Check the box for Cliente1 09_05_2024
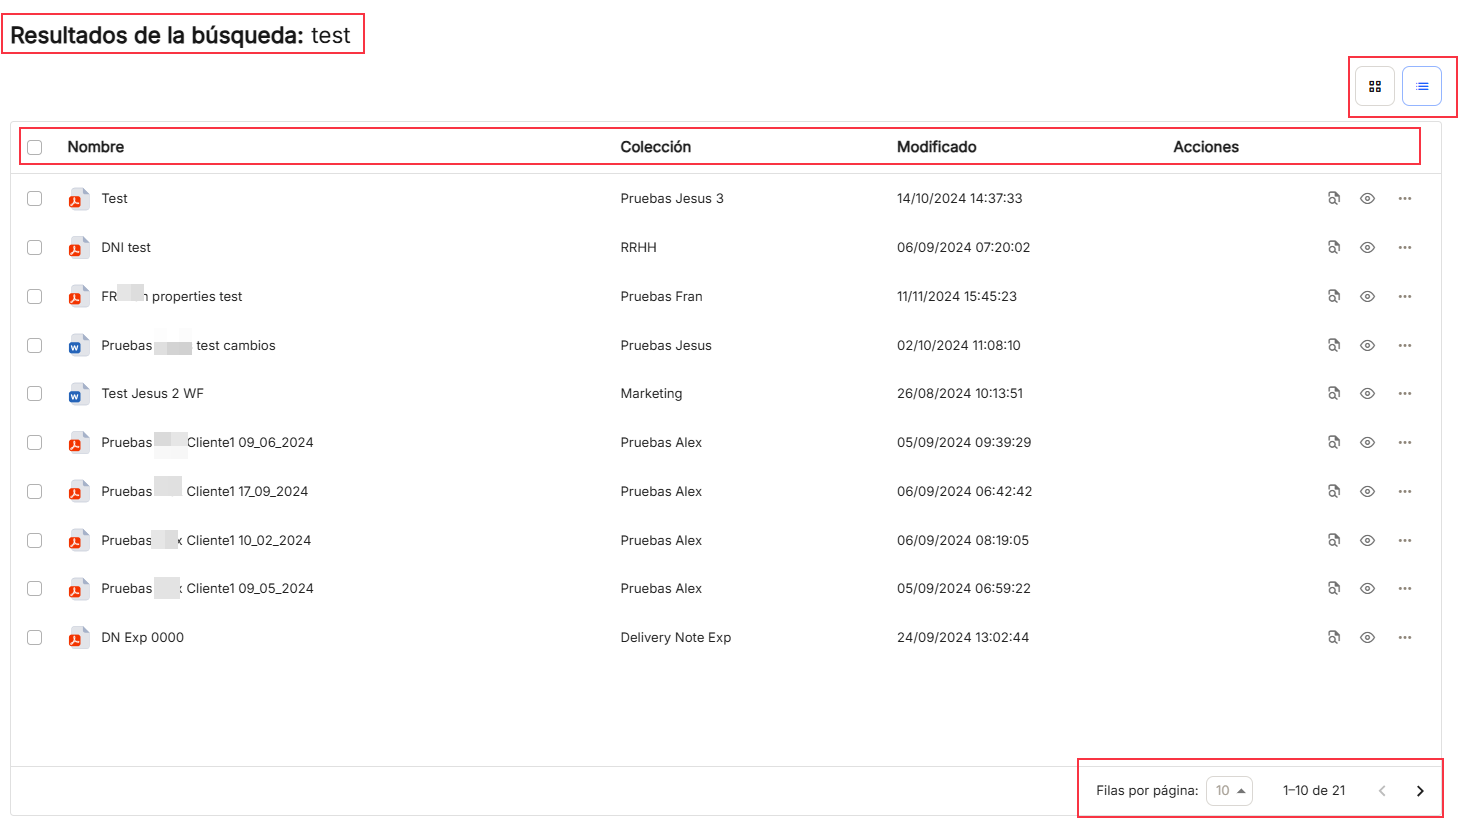This screenshot has width=1479, height=830. (x=35, y=588)
